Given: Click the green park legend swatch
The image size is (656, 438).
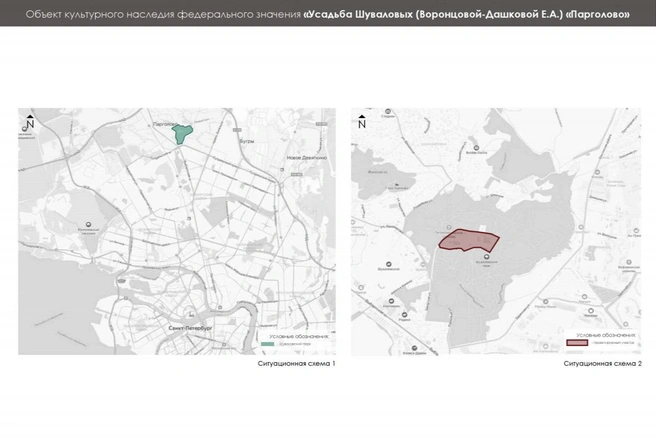Looking at the screenshot, I should (x=267, y=344).
